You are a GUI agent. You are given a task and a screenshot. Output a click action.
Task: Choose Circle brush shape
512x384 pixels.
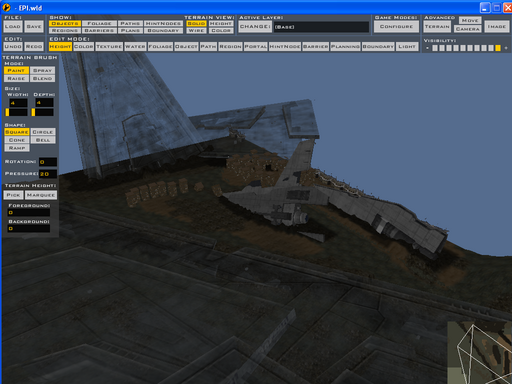pyautogui.click(x=43, y=132)
